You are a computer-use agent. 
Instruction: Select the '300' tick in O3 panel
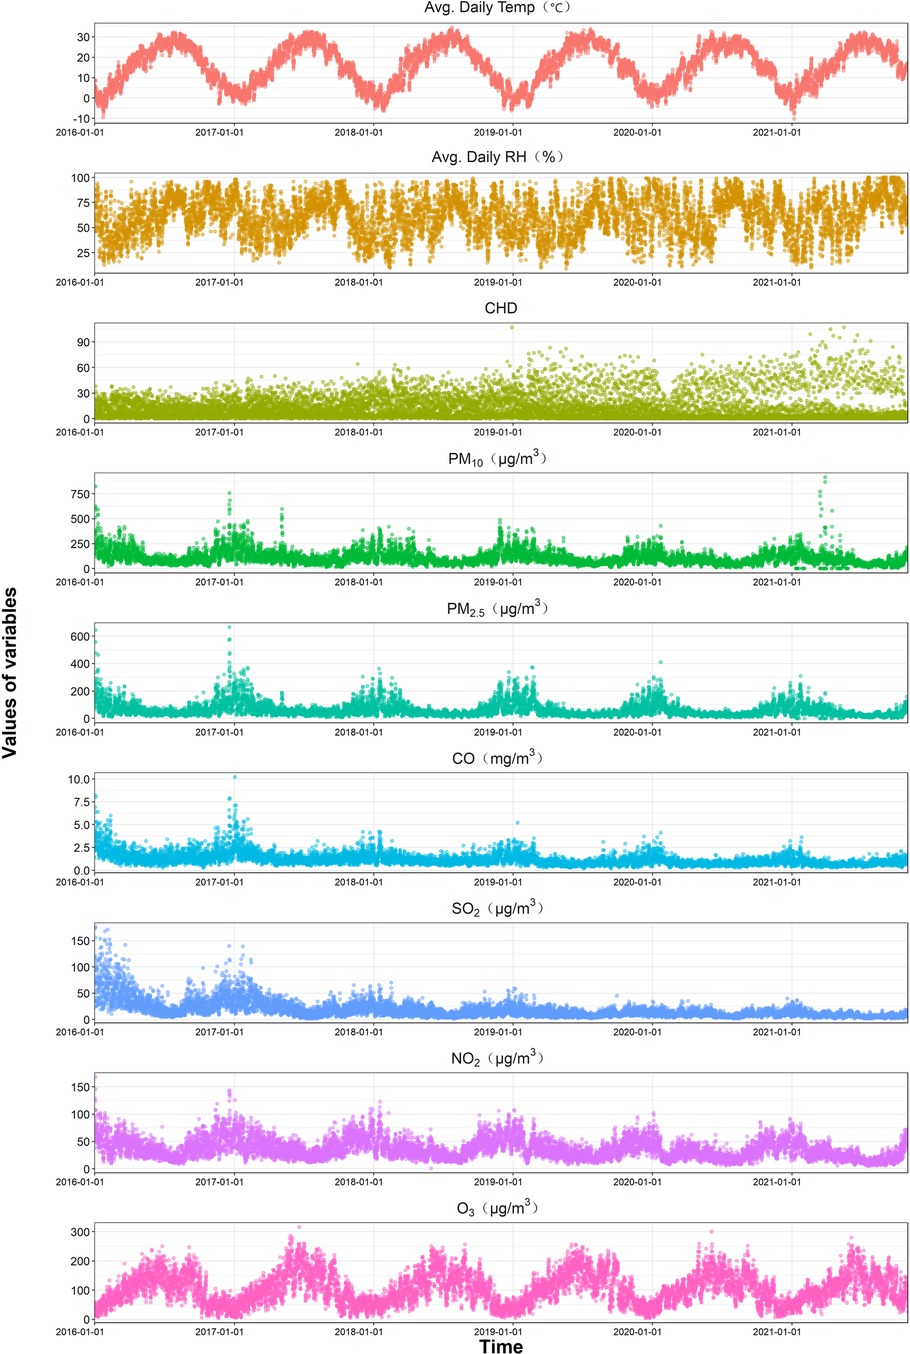point(81,1232)
